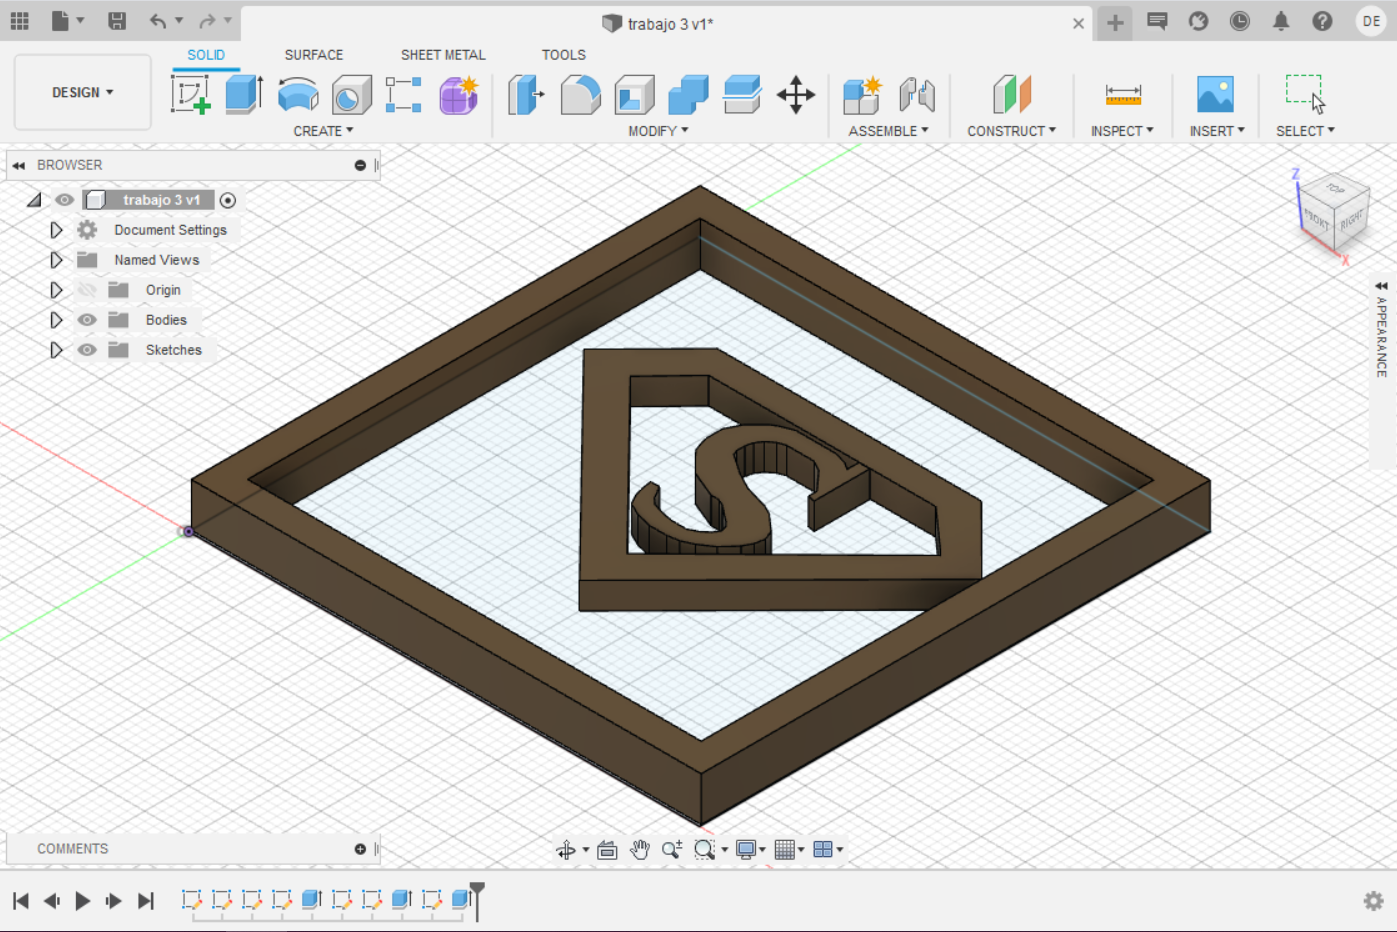Screen dimensions: 1397x932
Task: Switch to the SURFACE tab
Action: [314, 55]
